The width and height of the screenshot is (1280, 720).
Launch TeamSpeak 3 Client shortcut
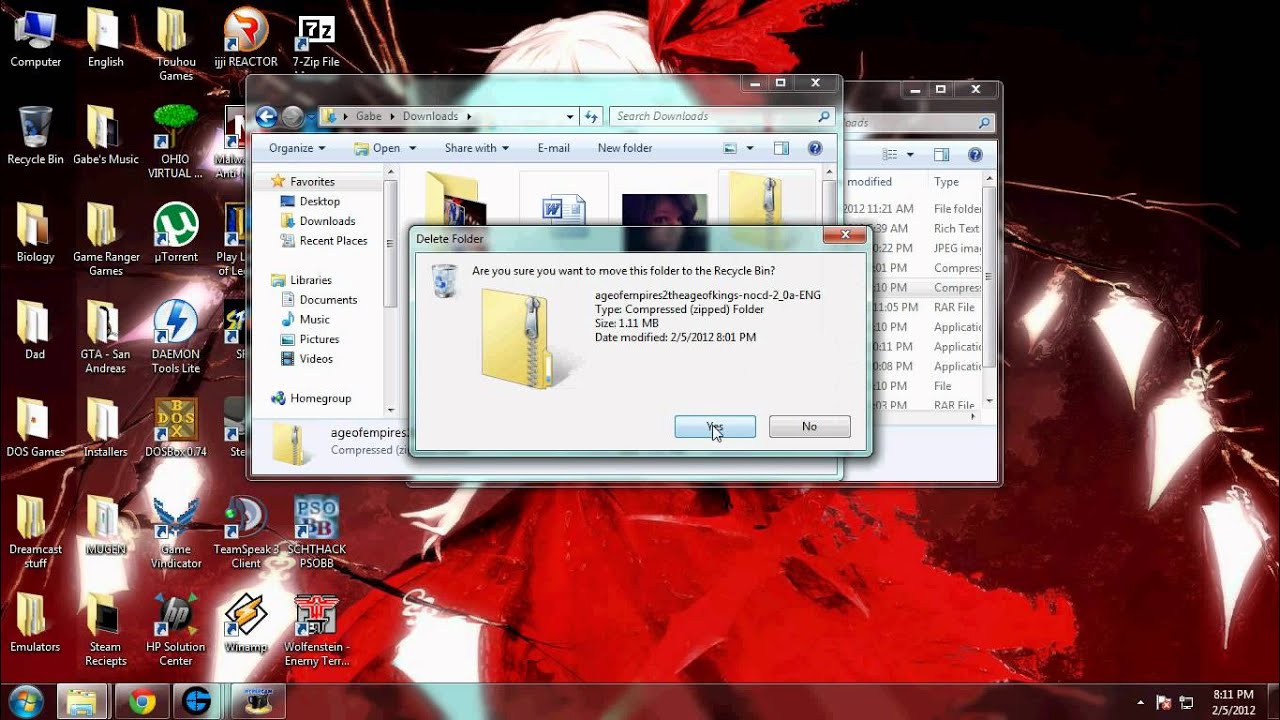tap(246, 532)
